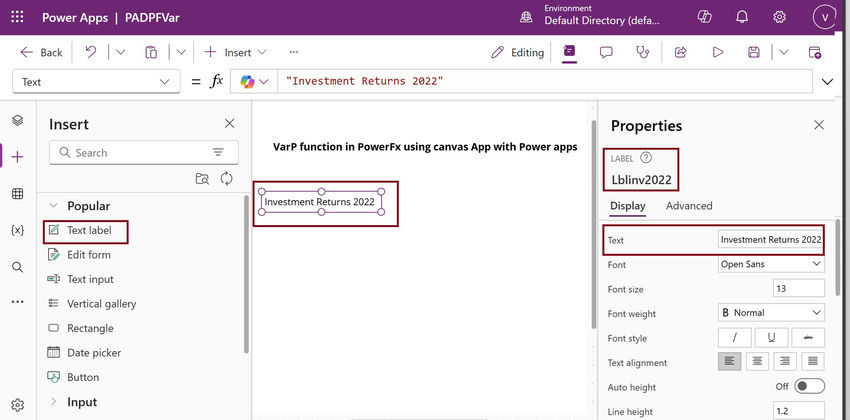
Task: Insert a Vertical gallery control
Action: 92,303
